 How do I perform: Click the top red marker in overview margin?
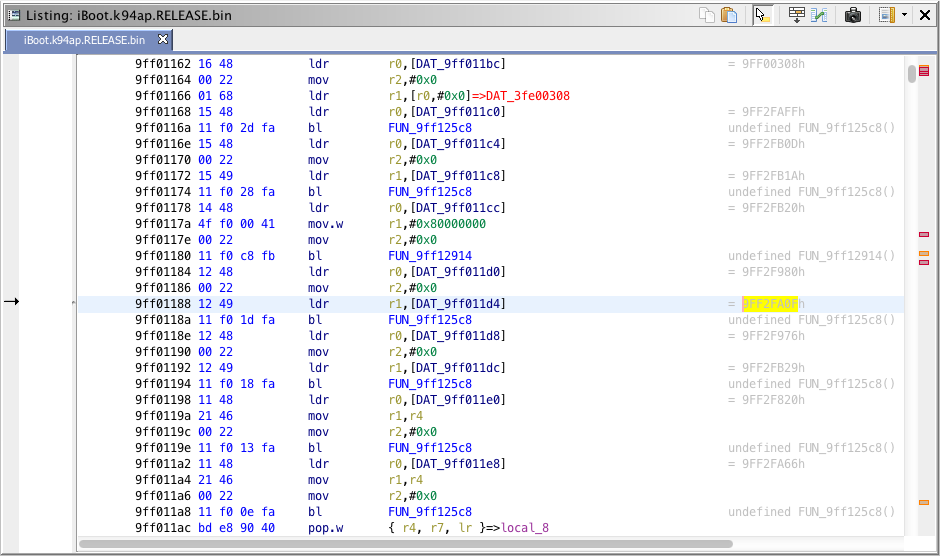click(x=924, y=70)
